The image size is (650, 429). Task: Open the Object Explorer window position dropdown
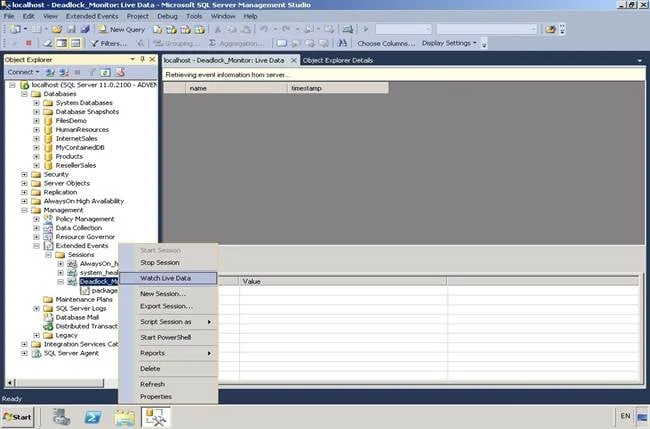[133, 59]
